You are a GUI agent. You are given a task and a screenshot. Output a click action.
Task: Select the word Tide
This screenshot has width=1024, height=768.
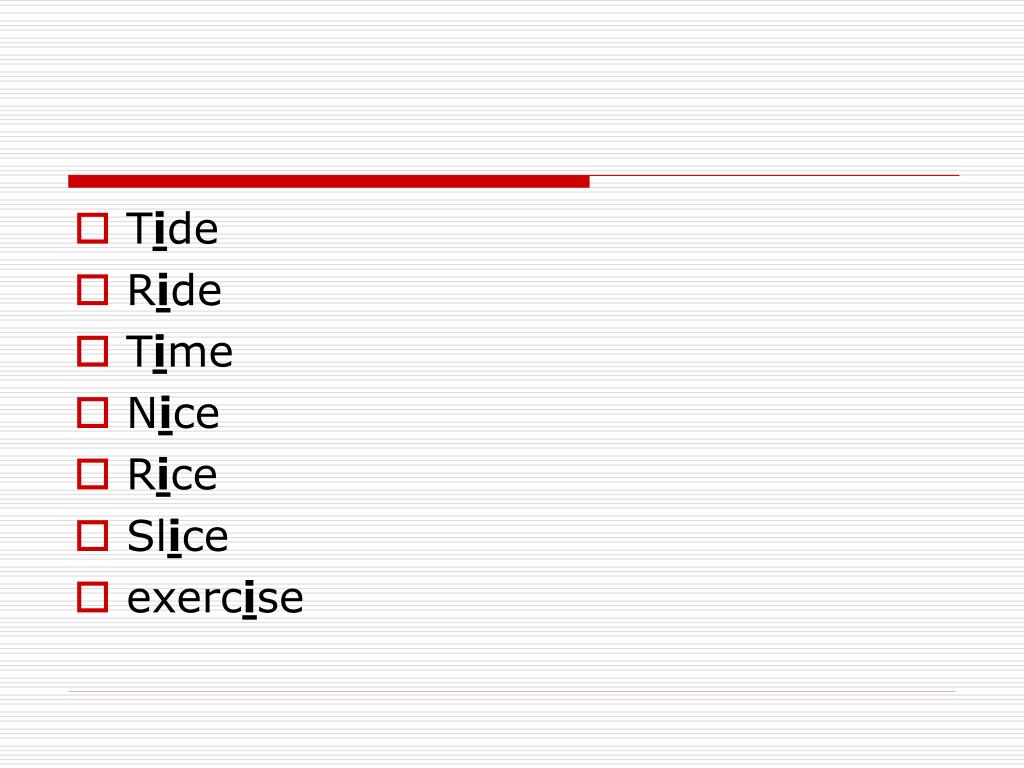[x=172, y=230]
